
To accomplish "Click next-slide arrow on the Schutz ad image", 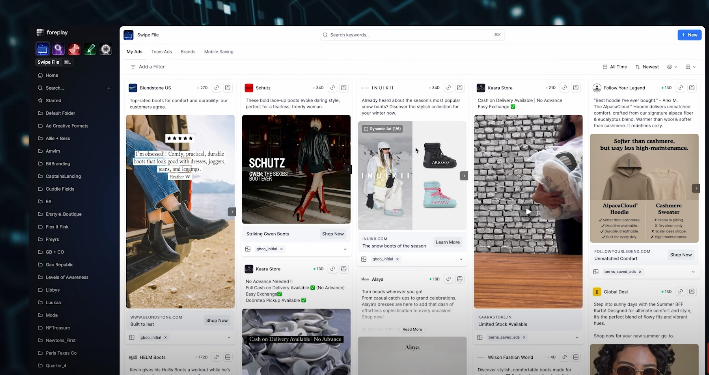I will pos(348,169).
